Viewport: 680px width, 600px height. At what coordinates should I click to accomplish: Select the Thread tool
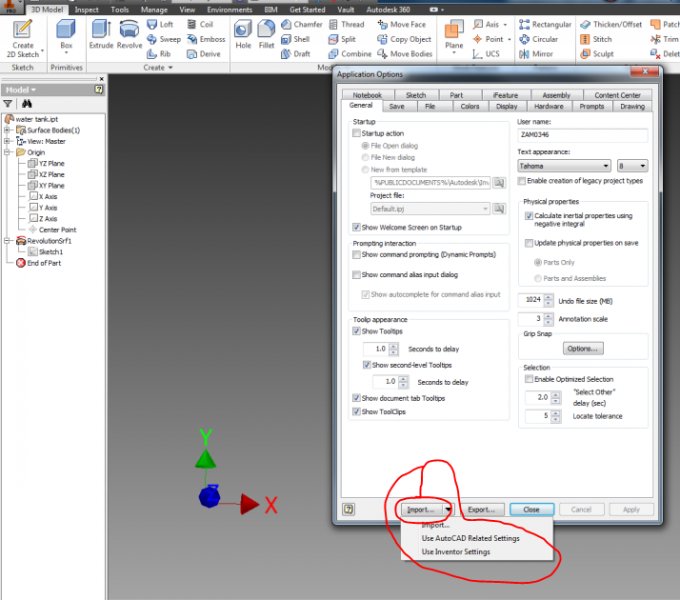coord(347,24)
